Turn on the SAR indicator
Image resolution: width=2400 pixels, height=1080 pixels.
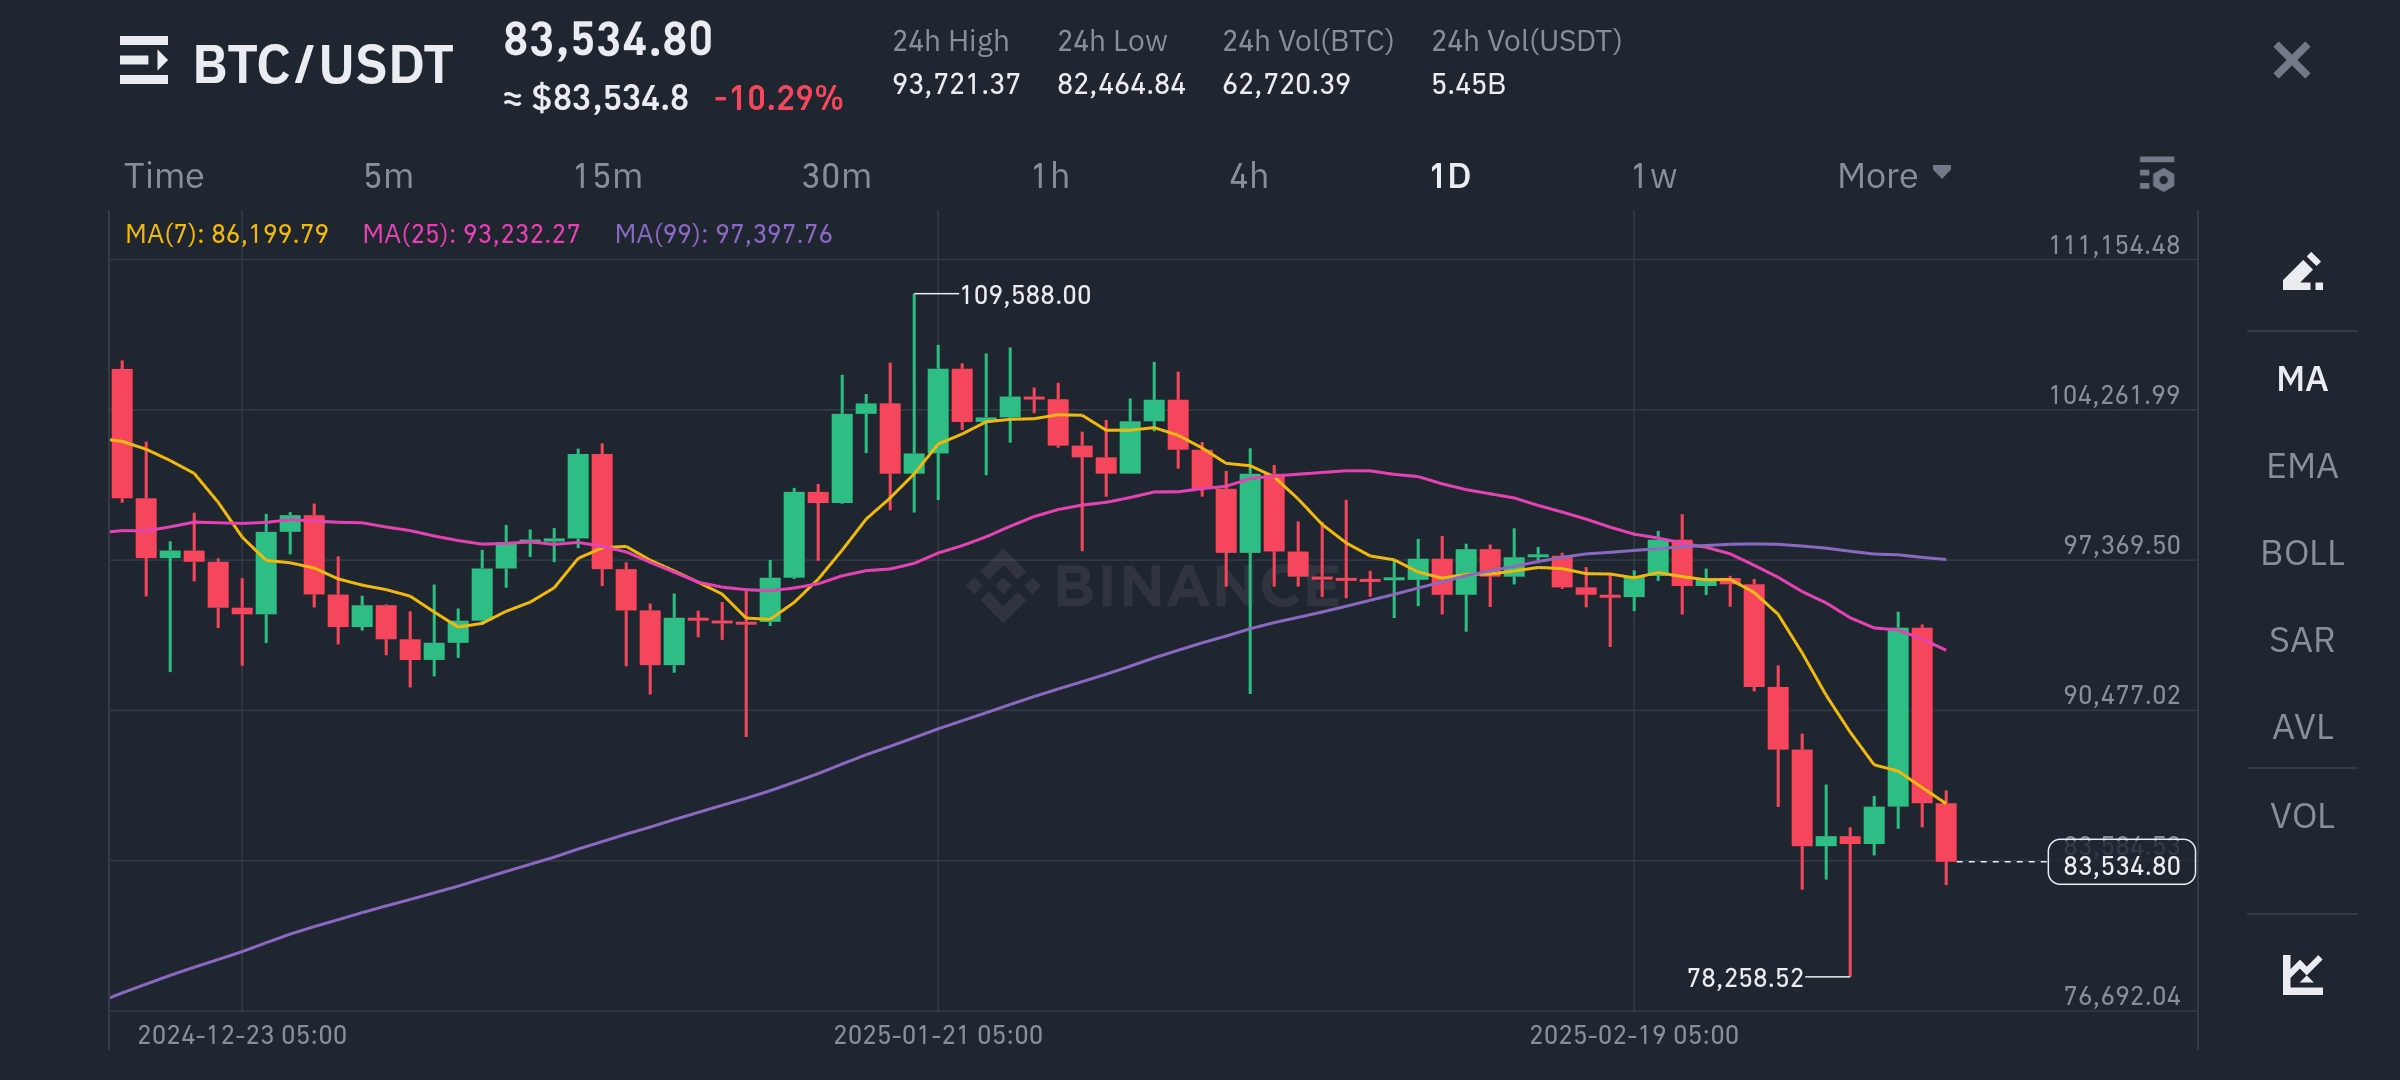tap(2301, 640)
